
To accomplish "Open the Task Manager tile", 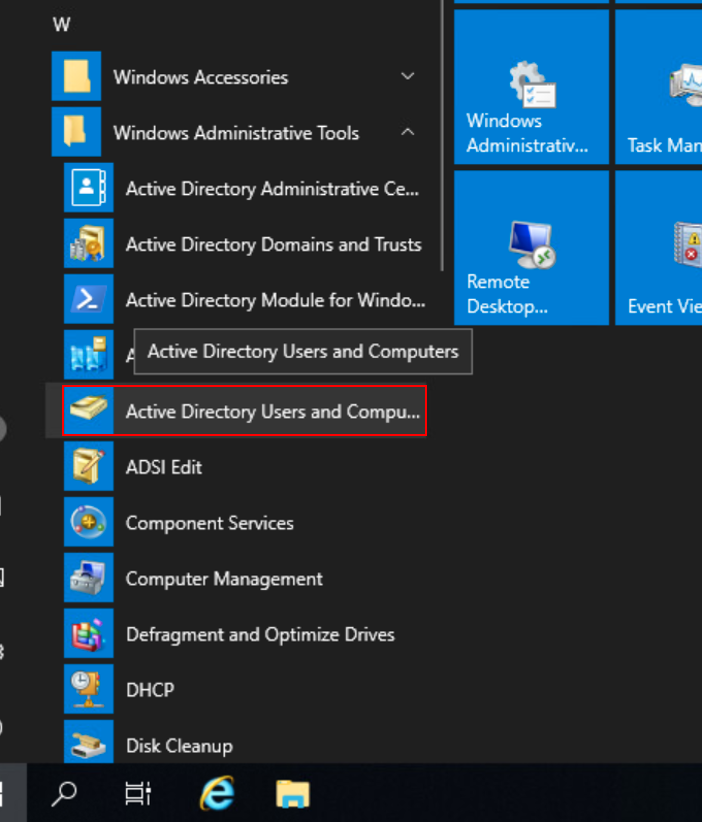I will point(660,86).
